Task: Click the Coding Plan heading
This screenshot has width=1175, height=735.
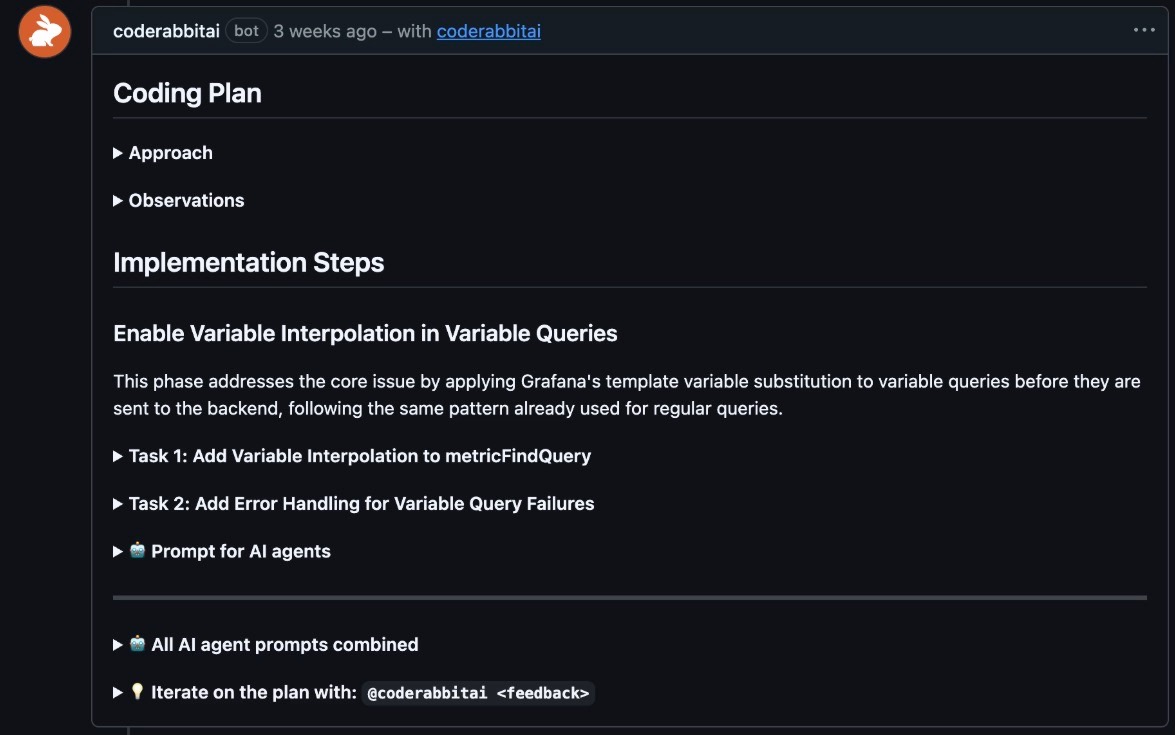Action: [x=187, y=93]
